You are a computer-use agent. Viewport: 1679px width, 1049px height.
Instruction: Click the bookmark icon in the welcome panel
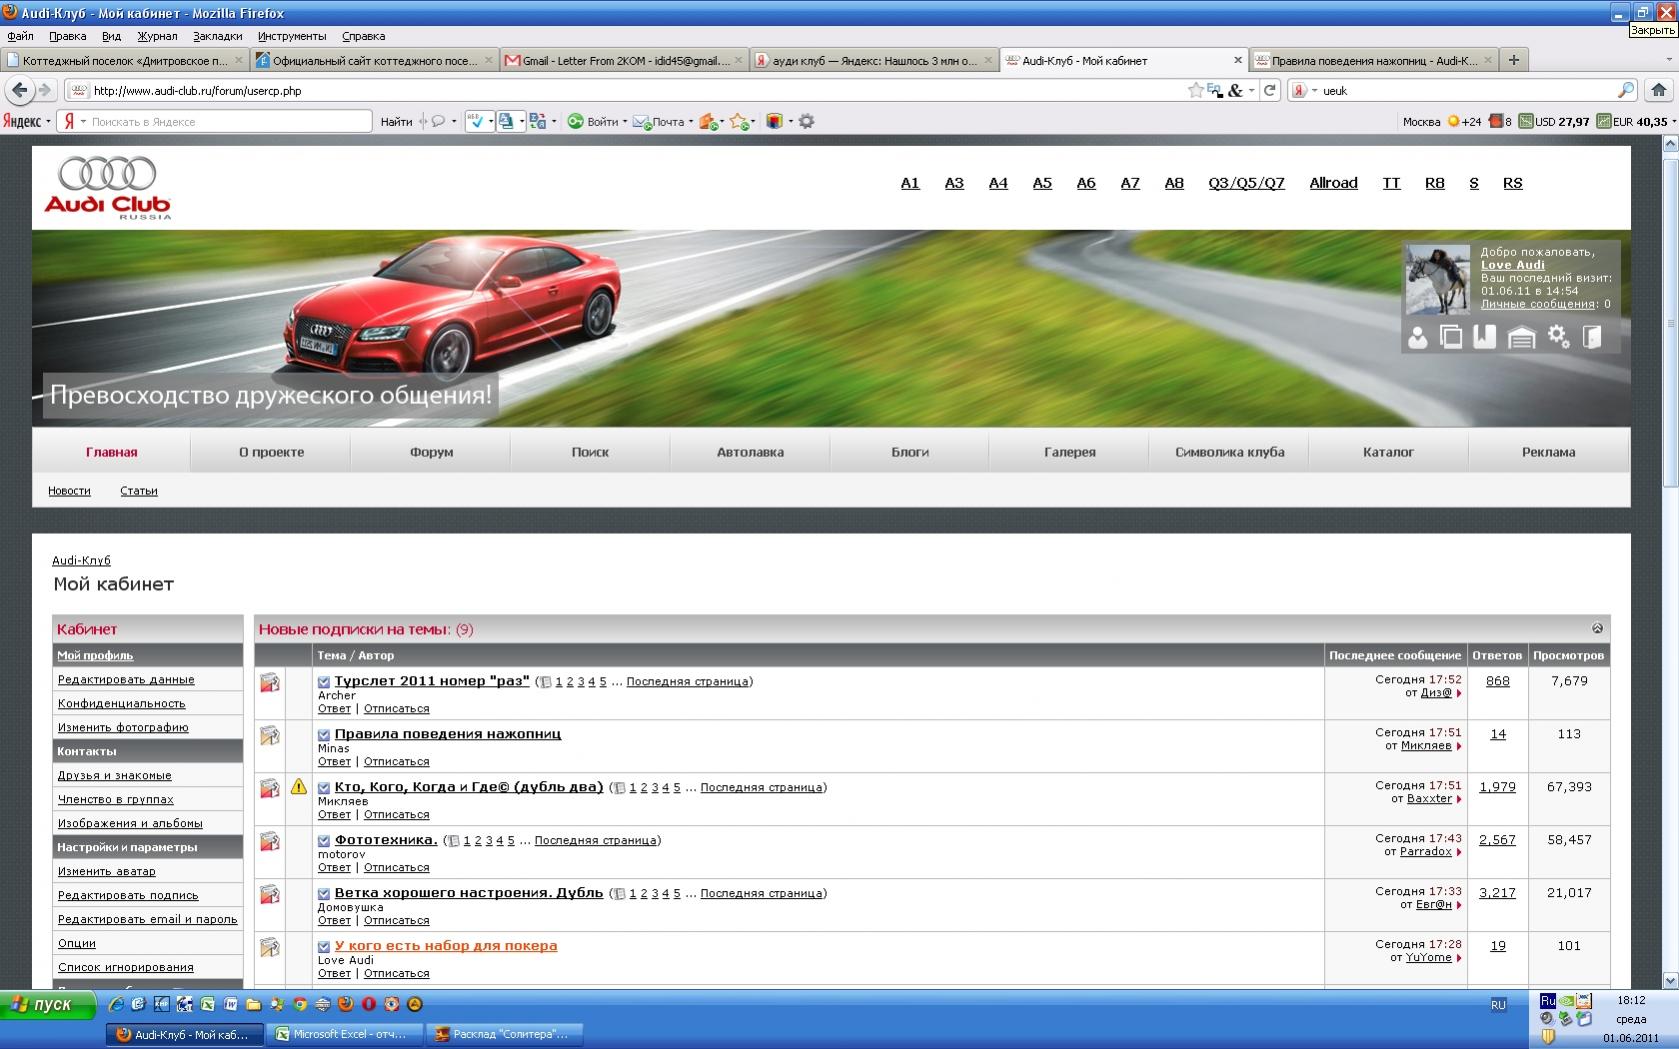click(x=1485, y=337)
